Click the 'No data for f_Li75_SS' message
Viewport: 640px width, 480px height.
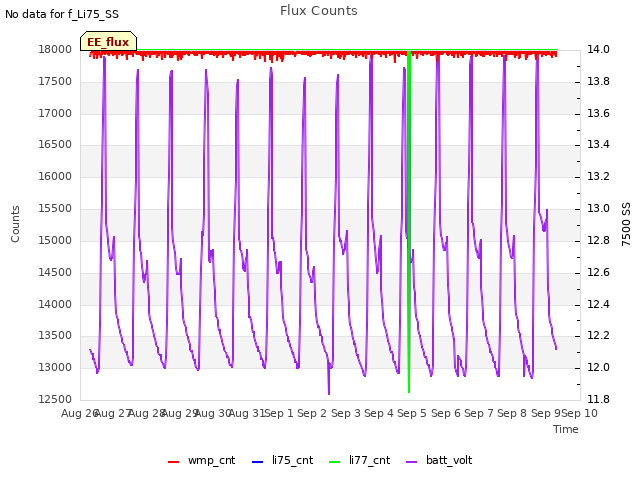62,14
